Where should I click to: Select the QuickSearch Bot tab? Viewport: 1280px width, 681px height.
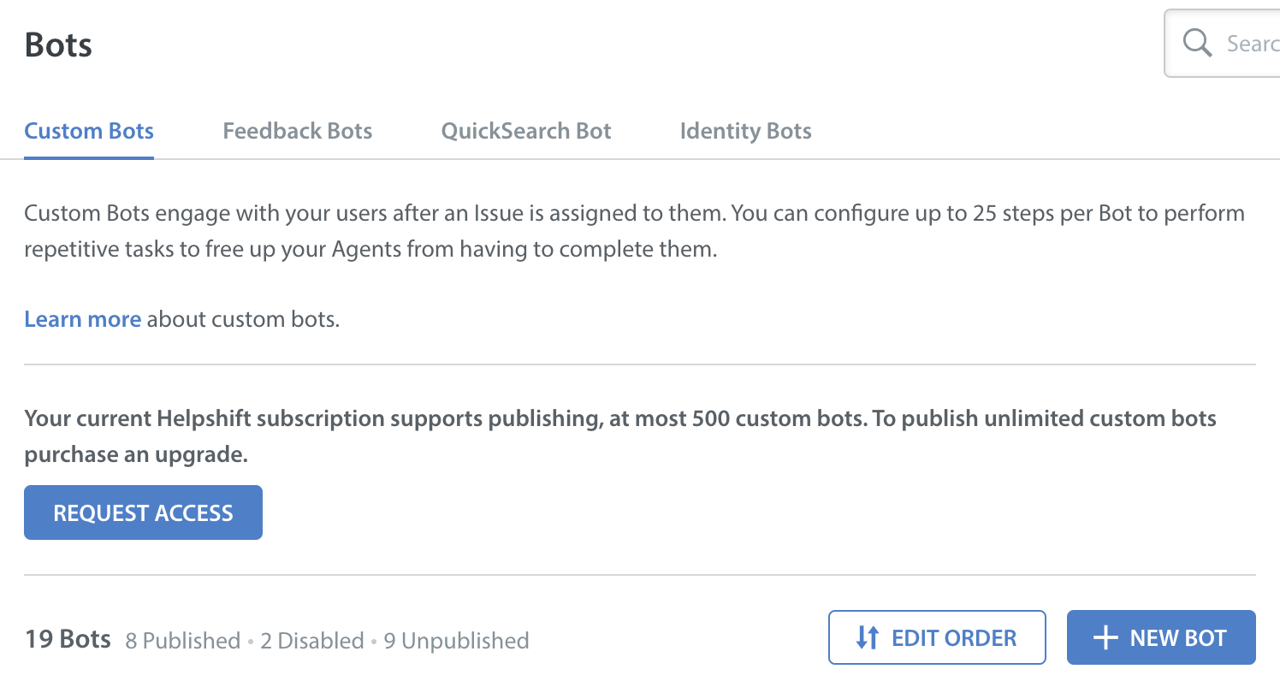tap(526, 131)
